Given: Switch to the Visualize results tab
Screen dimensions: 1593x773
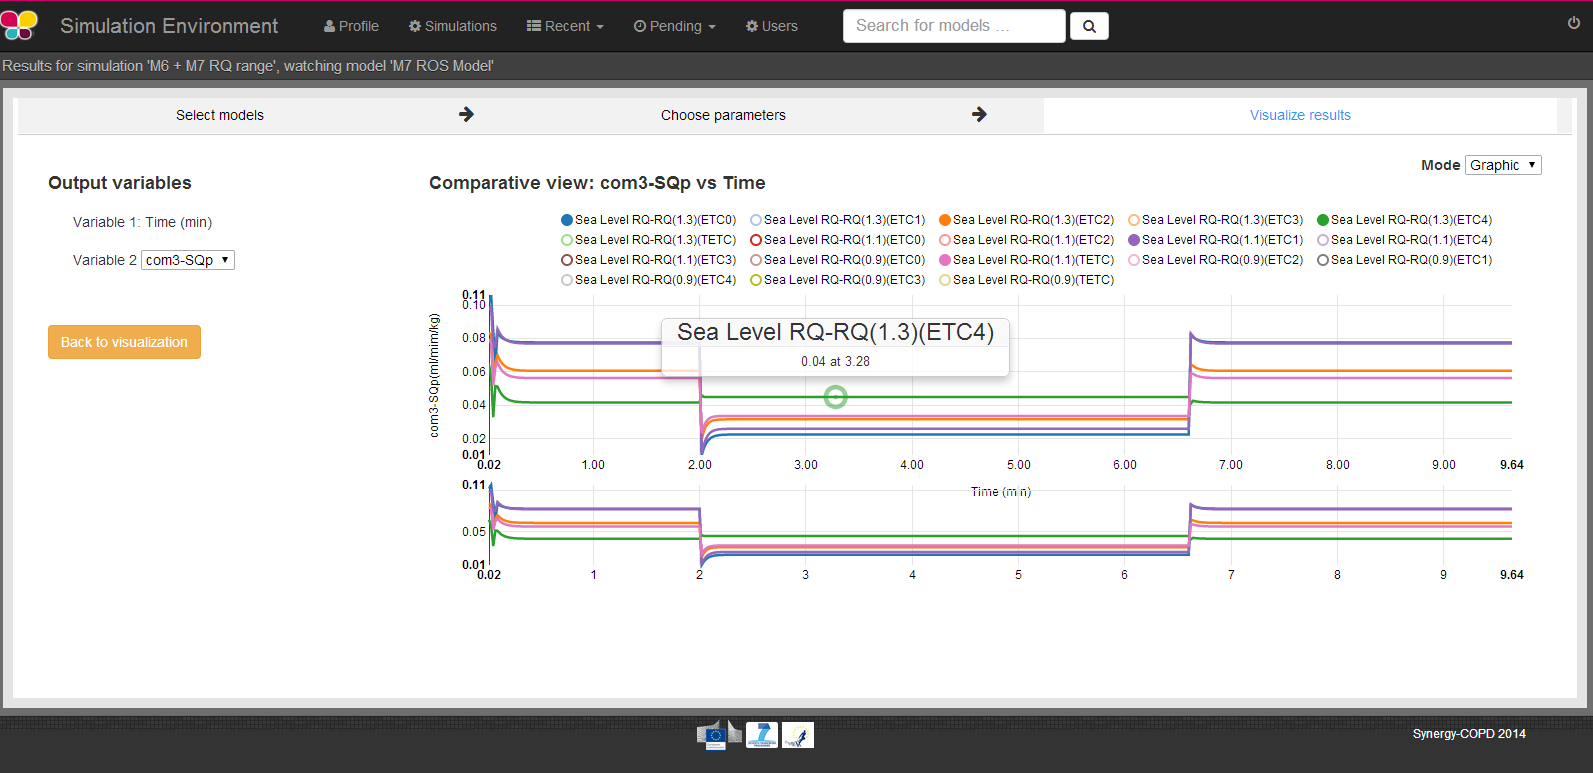Looking at the screenshot, I should point(1299,115).
